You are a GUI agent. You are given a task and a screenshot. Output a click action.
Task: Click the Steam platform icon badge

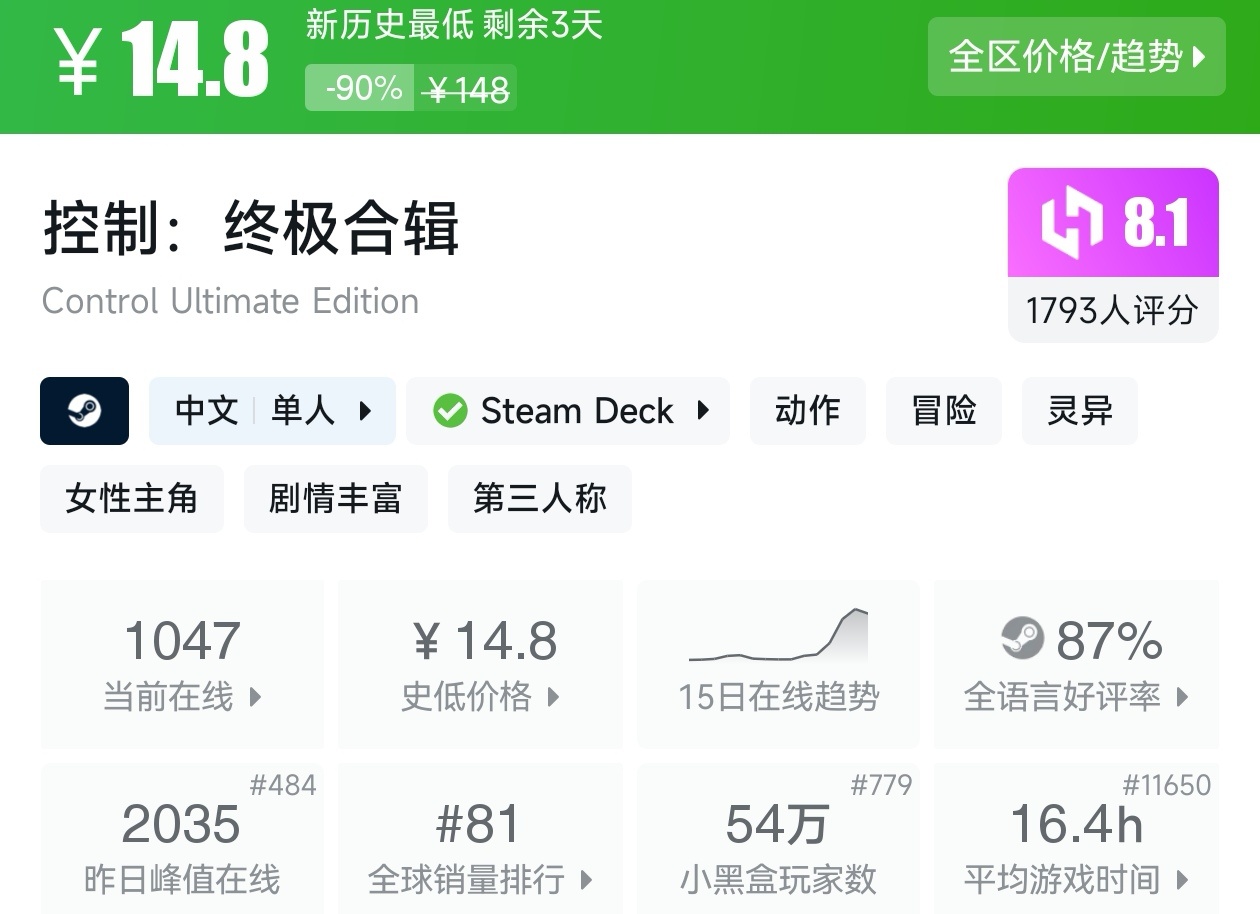point(84,411)
